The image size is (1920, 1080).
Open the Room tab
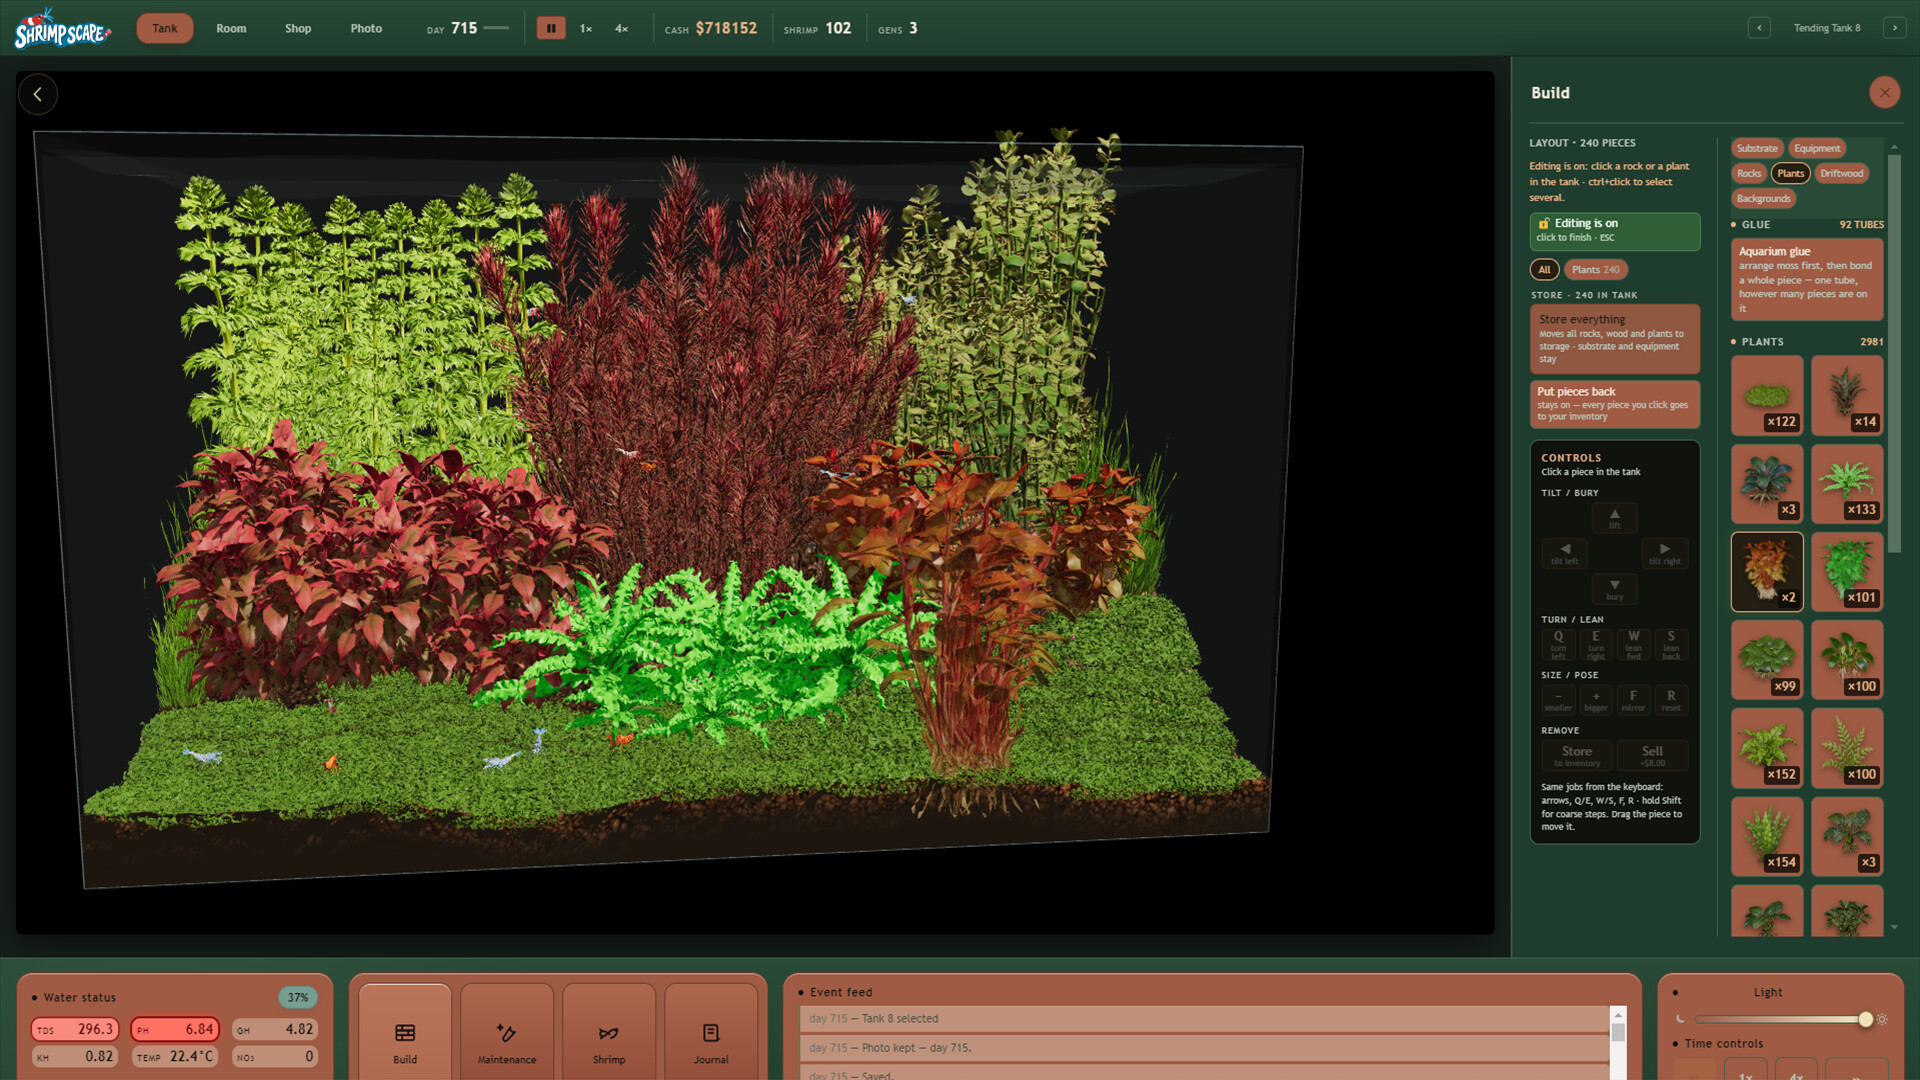[231, 28]
